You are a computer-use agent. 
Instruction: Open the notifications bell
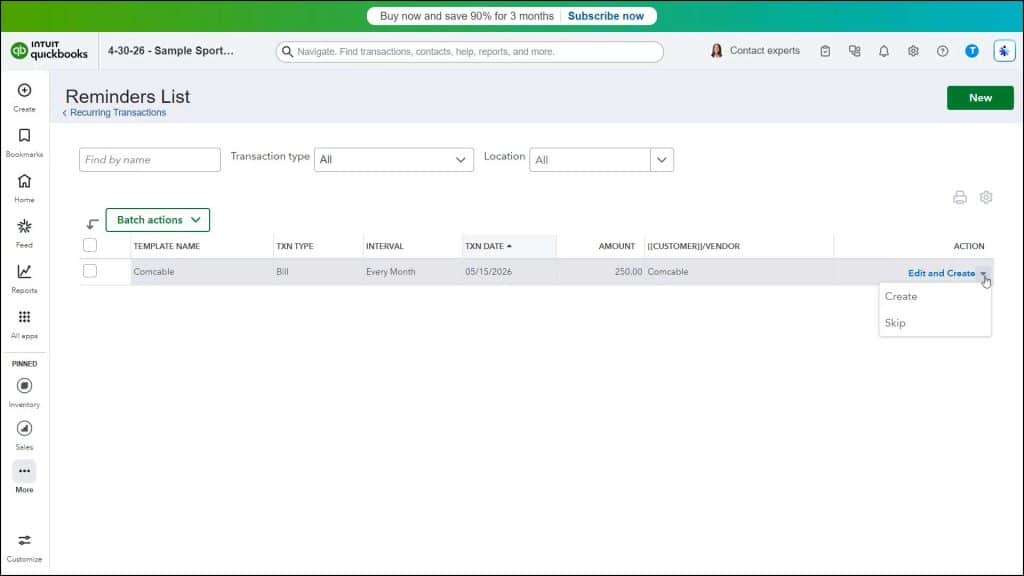884,51
